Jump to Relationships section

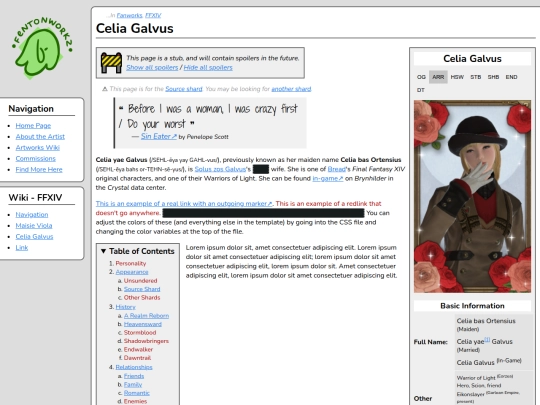(134, 367)
